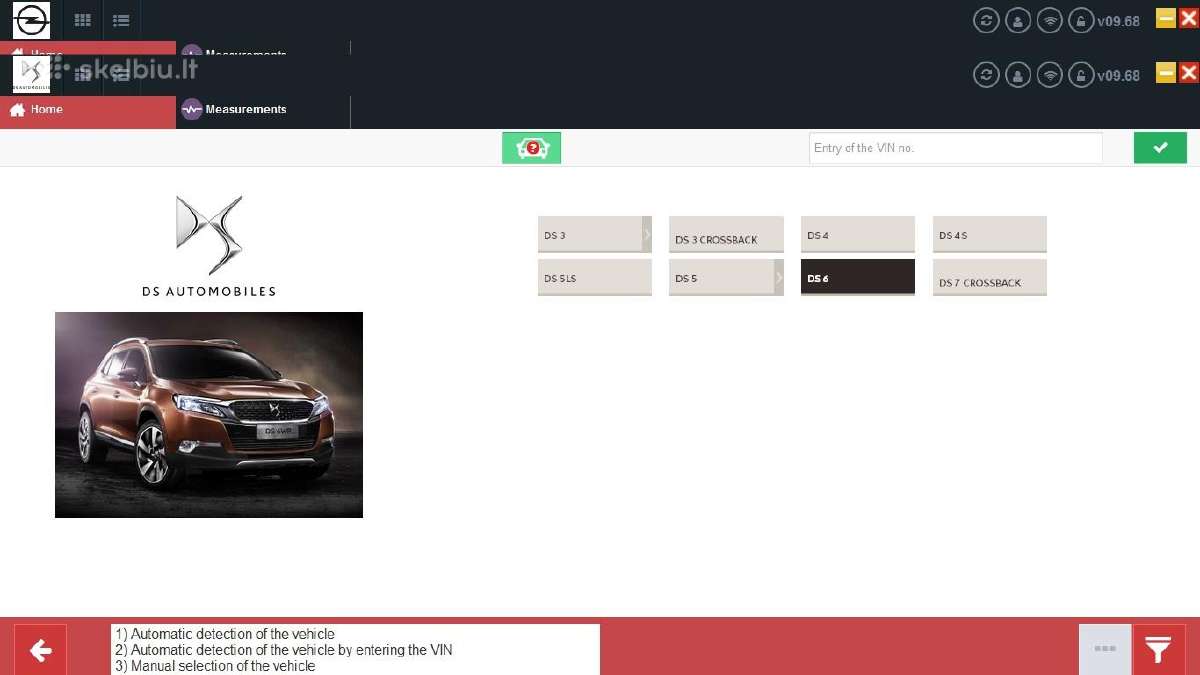
Task: Select the highlighted DS 6 model
Action: tap(858, 277)
